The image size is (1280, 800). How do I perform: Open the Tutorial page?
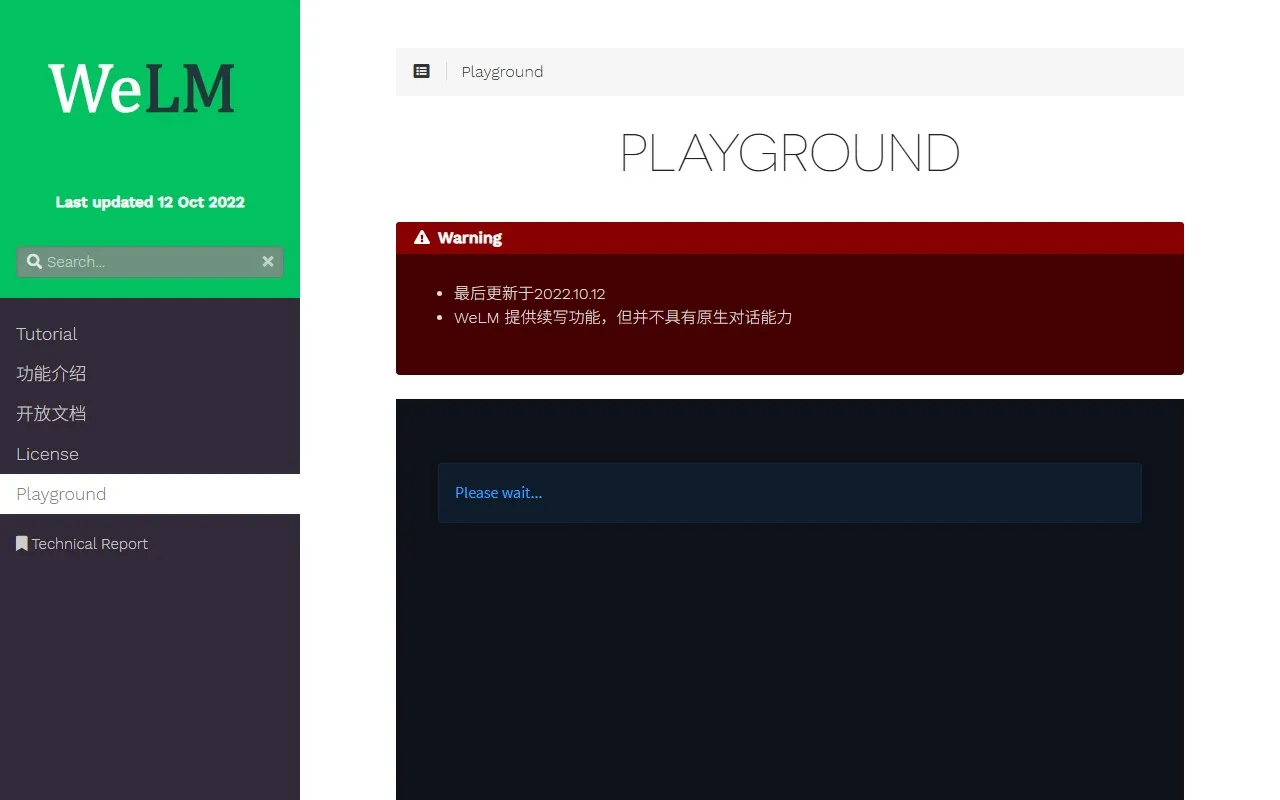(x=47, y=334)
